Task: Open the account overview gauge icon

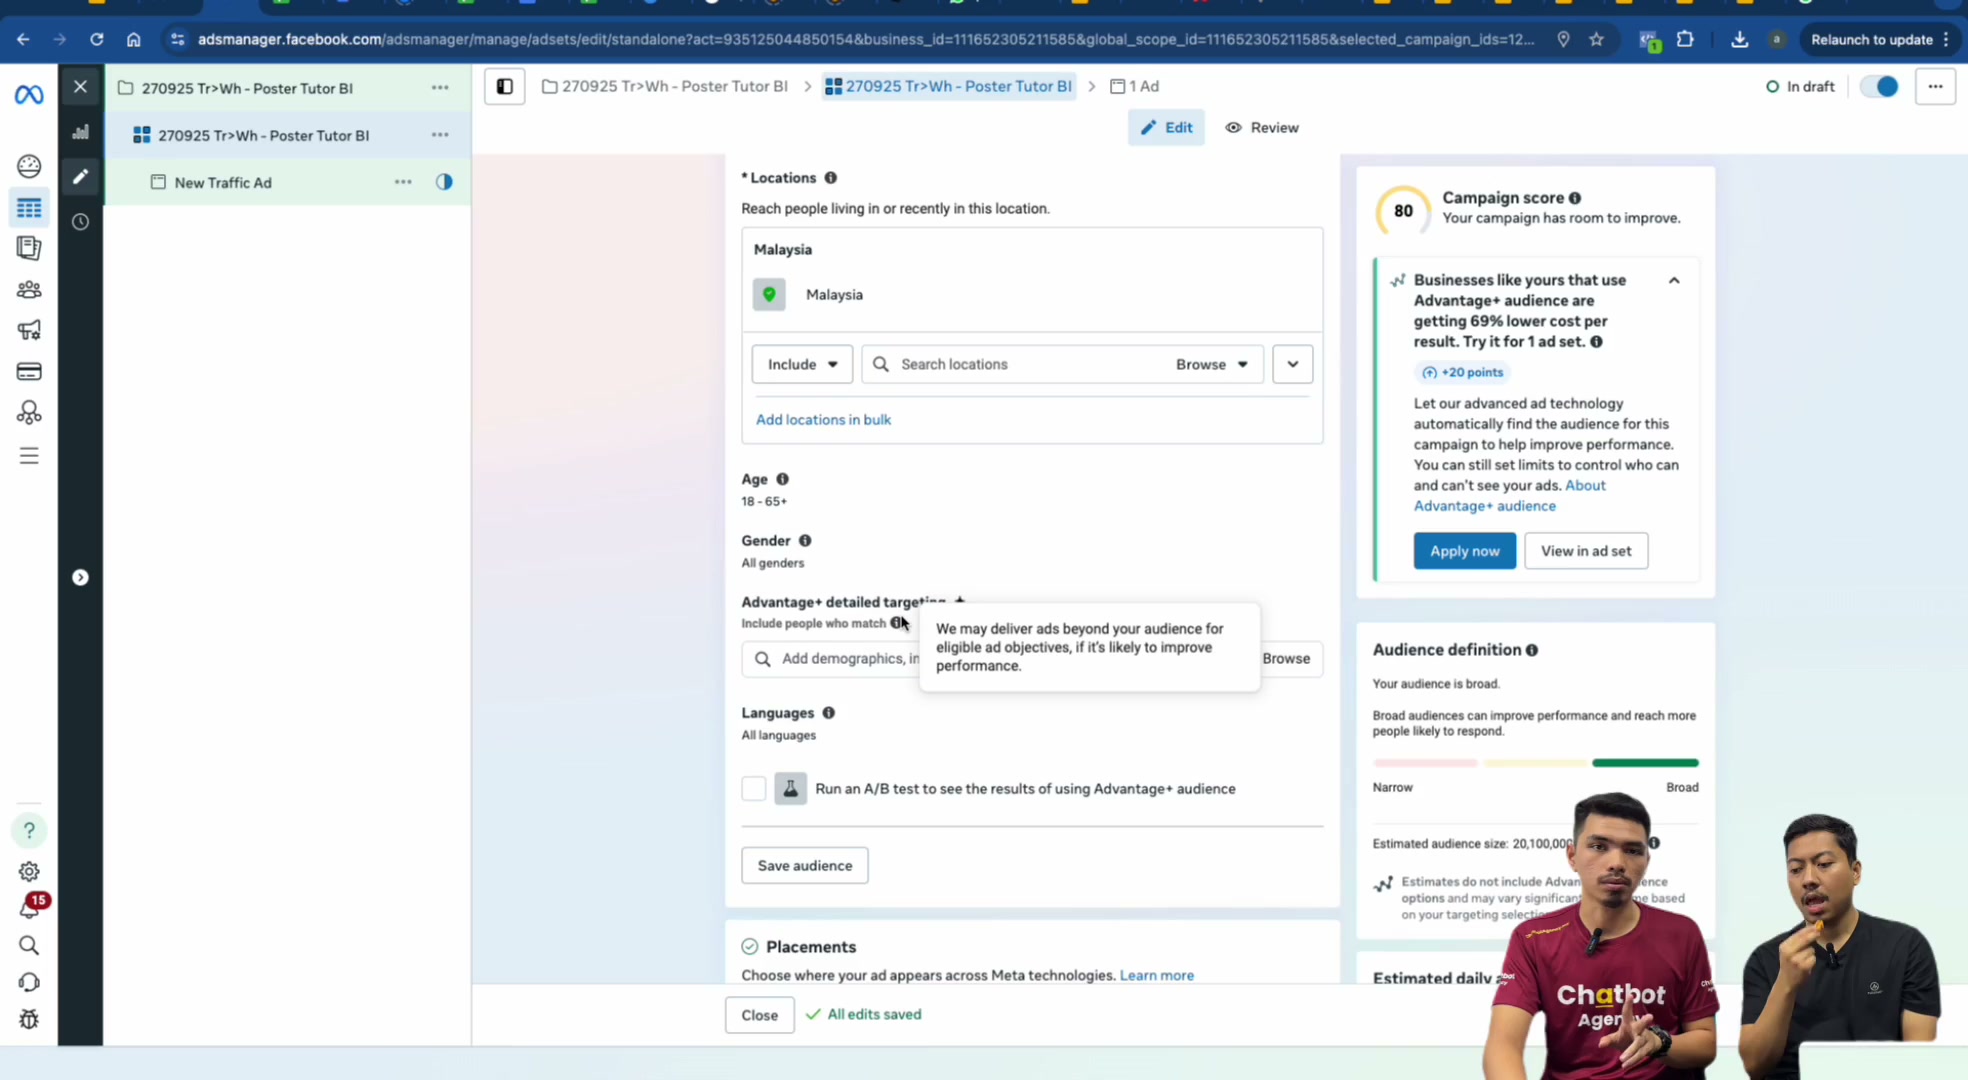Action: [29, 166]
